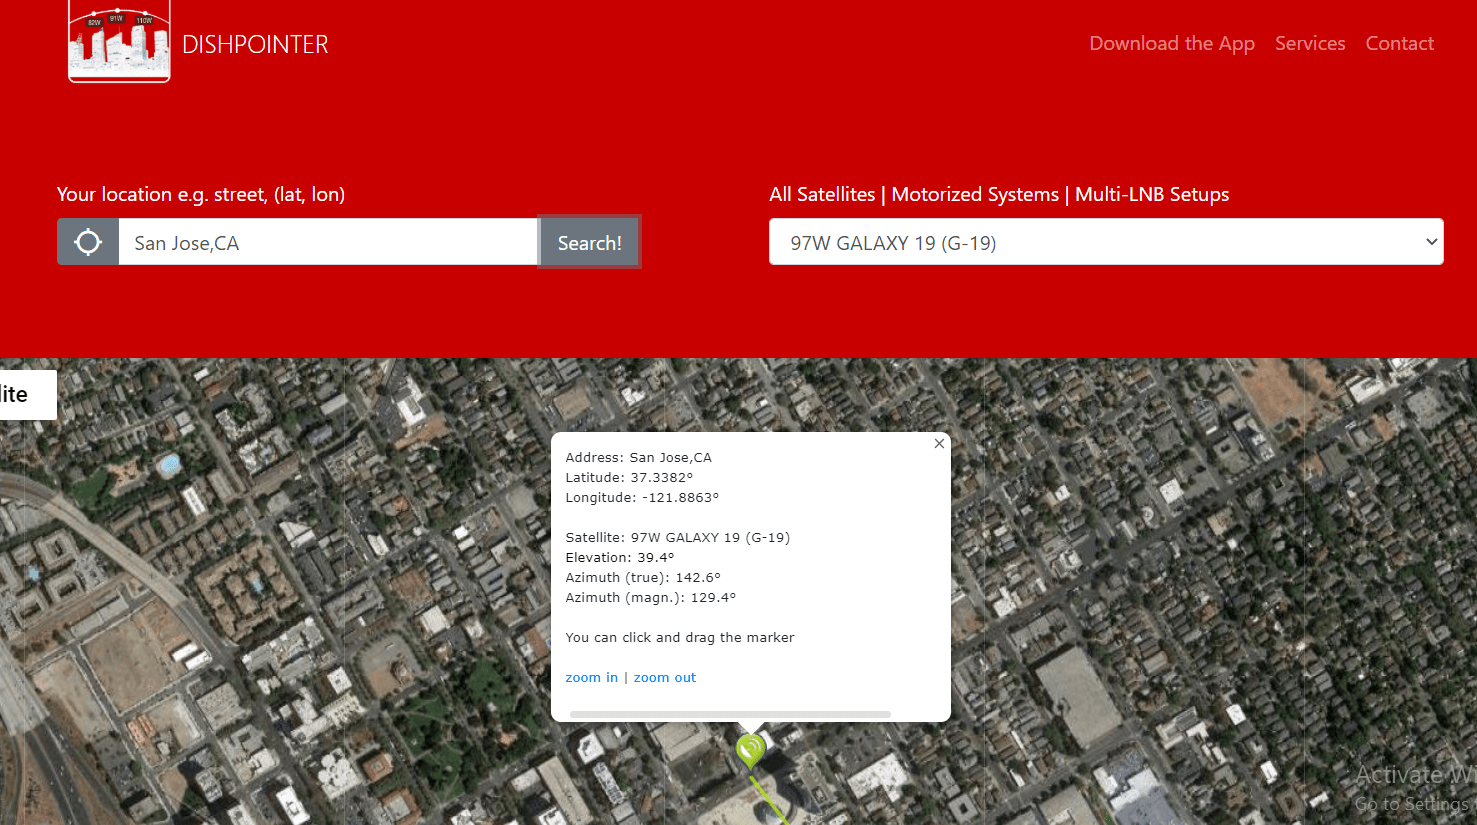
Task: Go to the Services menu item
Action: (1309, 44)
